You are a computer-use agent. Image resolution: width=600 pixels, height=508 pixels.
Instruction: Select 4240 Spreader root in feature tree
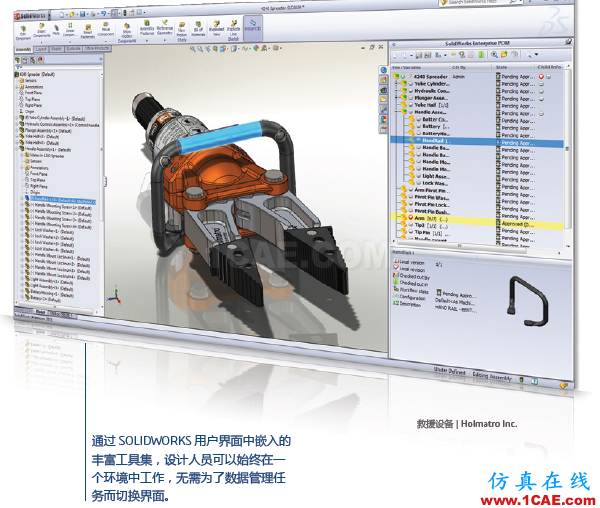point(34,74)
